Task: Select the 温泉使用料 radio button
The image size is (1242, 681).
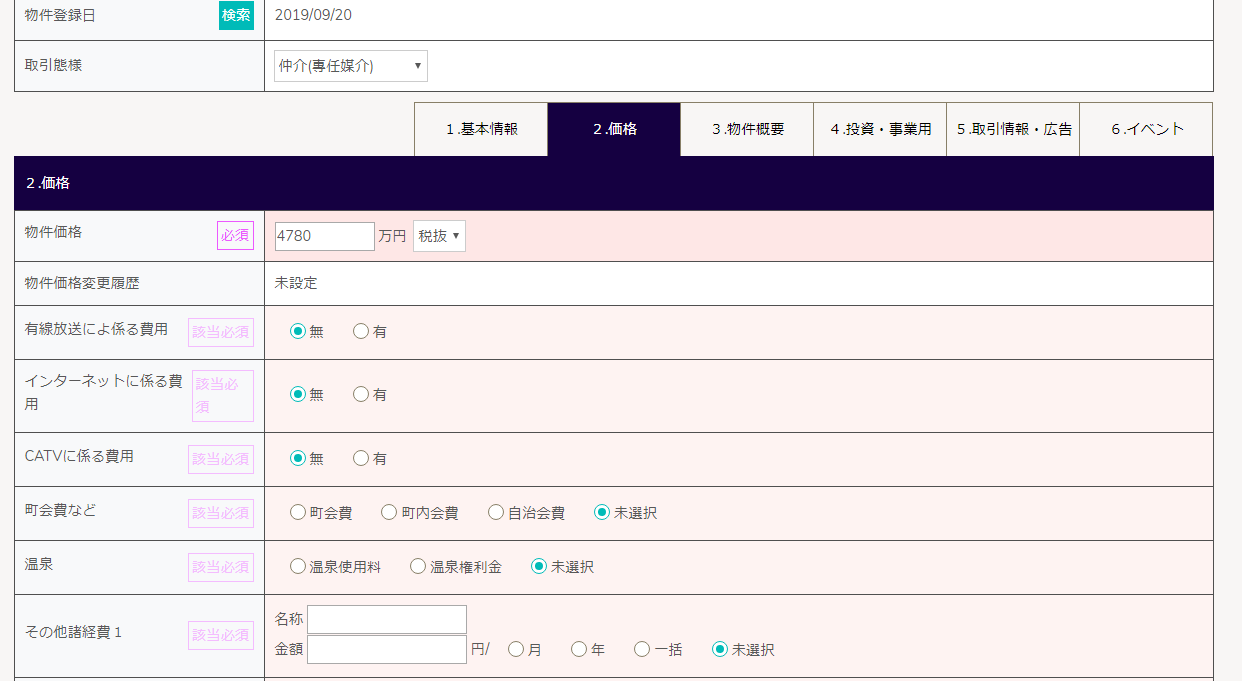Action: 298,567
